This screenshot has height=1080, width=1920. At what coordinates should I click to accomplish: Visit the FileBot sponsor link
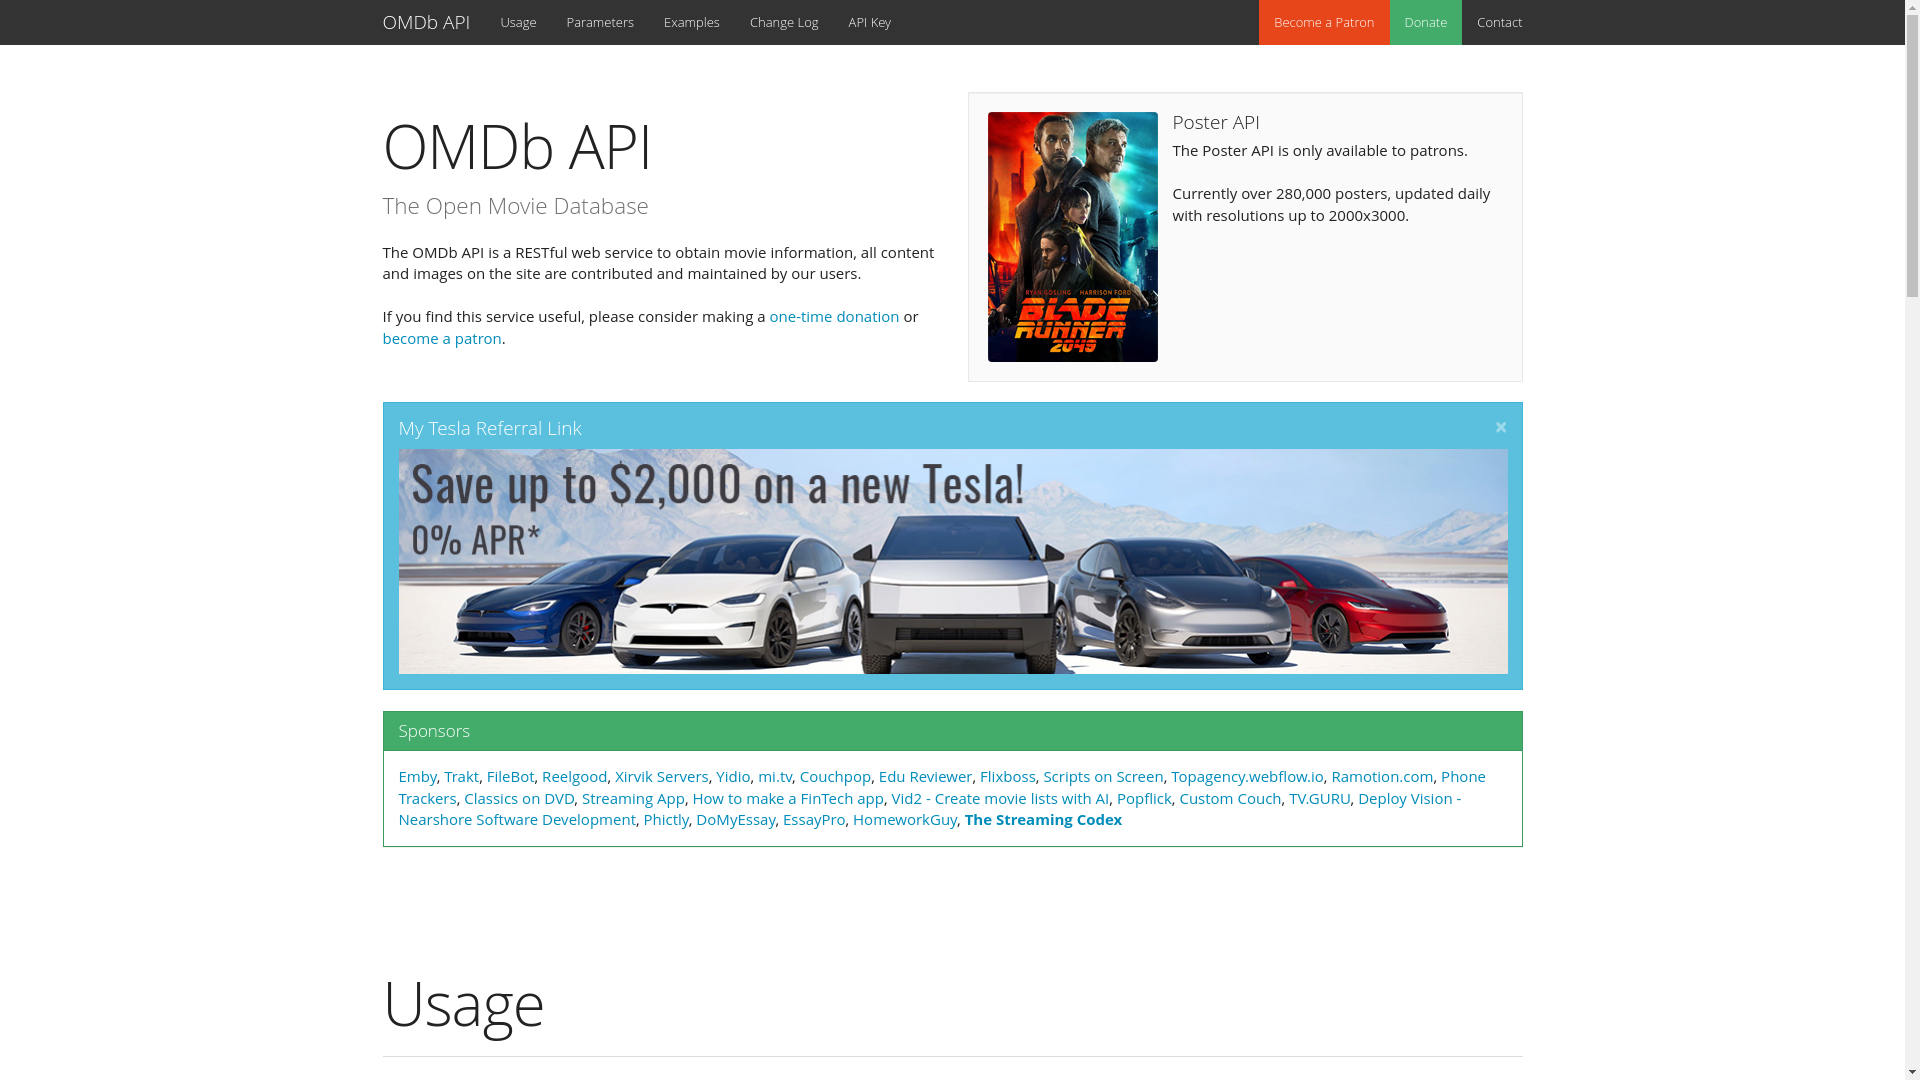coord(510,776)
